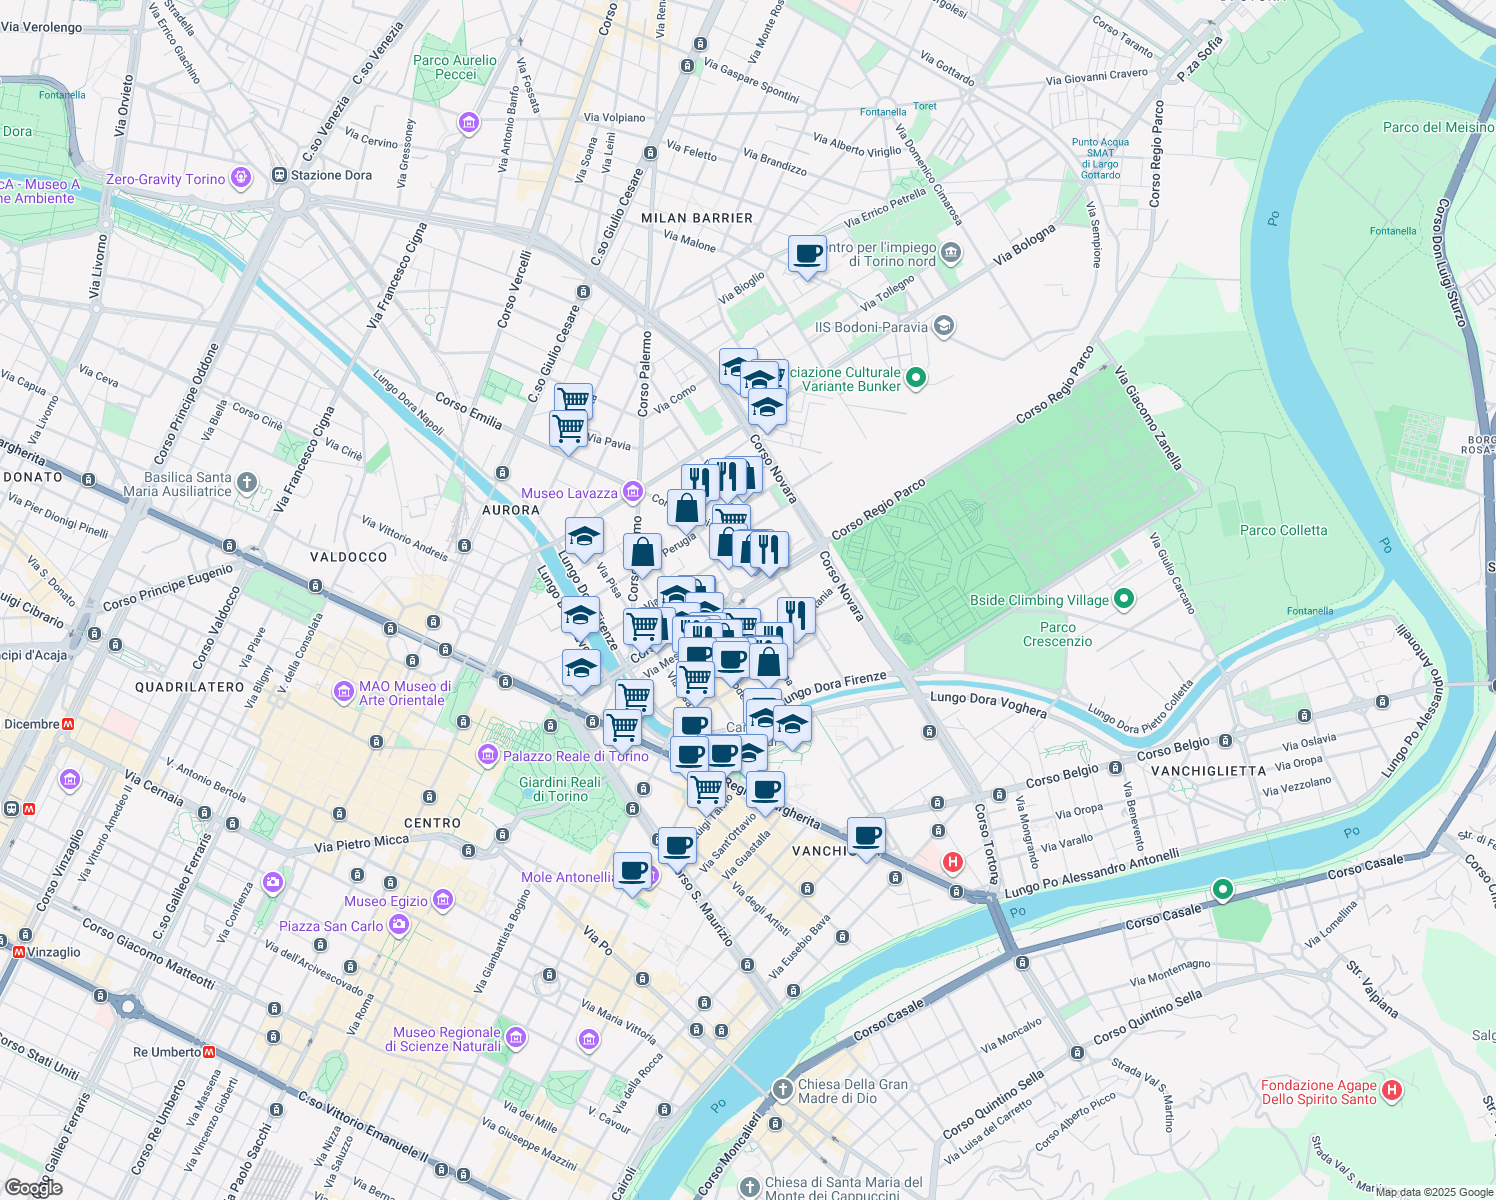Screen dimensions: 1496x1200
Task: Select the coffee cup marker near Milan Barrier
Action: point(807,255)
